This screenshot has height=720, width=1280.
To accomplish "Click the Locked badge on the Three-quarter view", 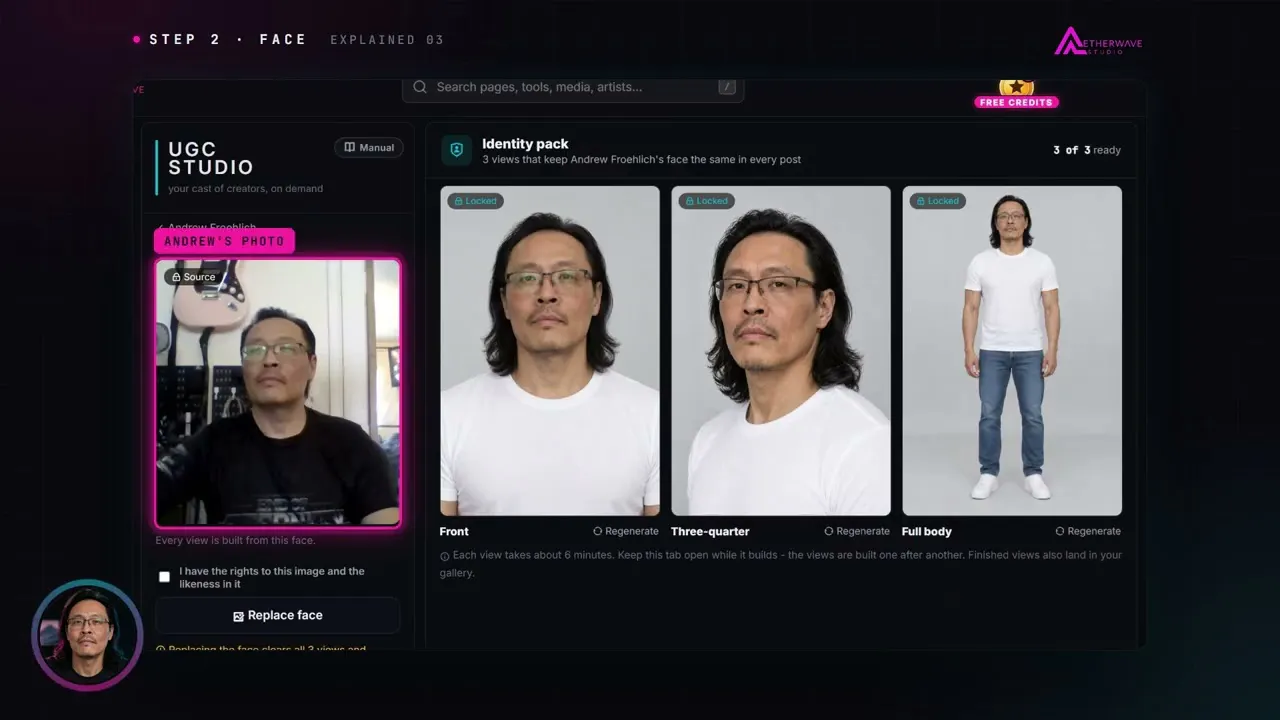I will coord(705,201).
